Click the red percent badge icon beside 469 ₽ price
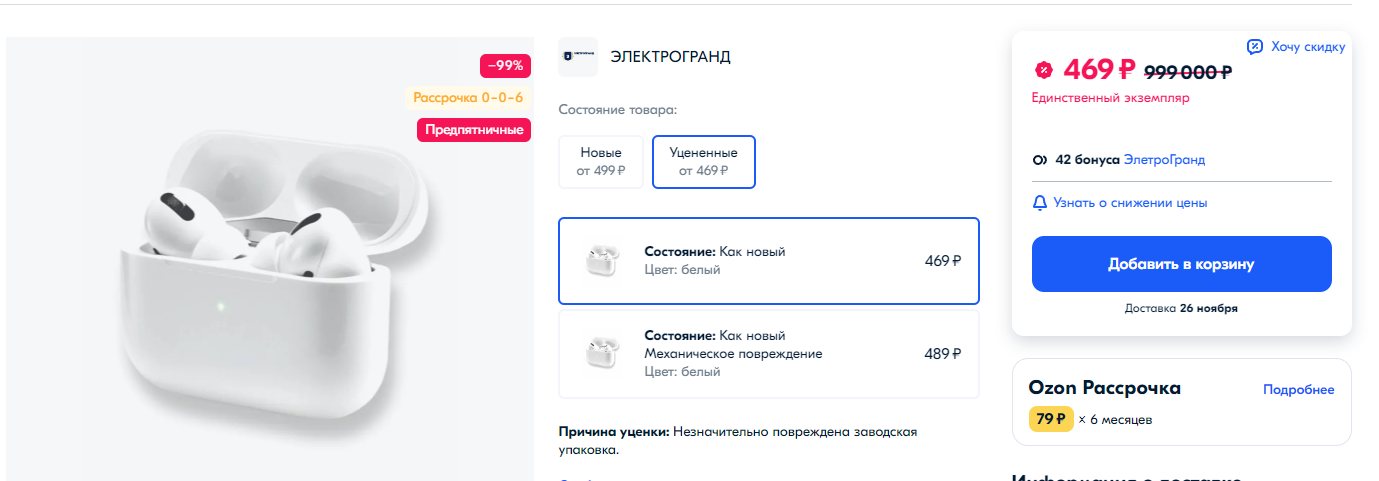This screenshot has height=481, width=1379. 1043,70
